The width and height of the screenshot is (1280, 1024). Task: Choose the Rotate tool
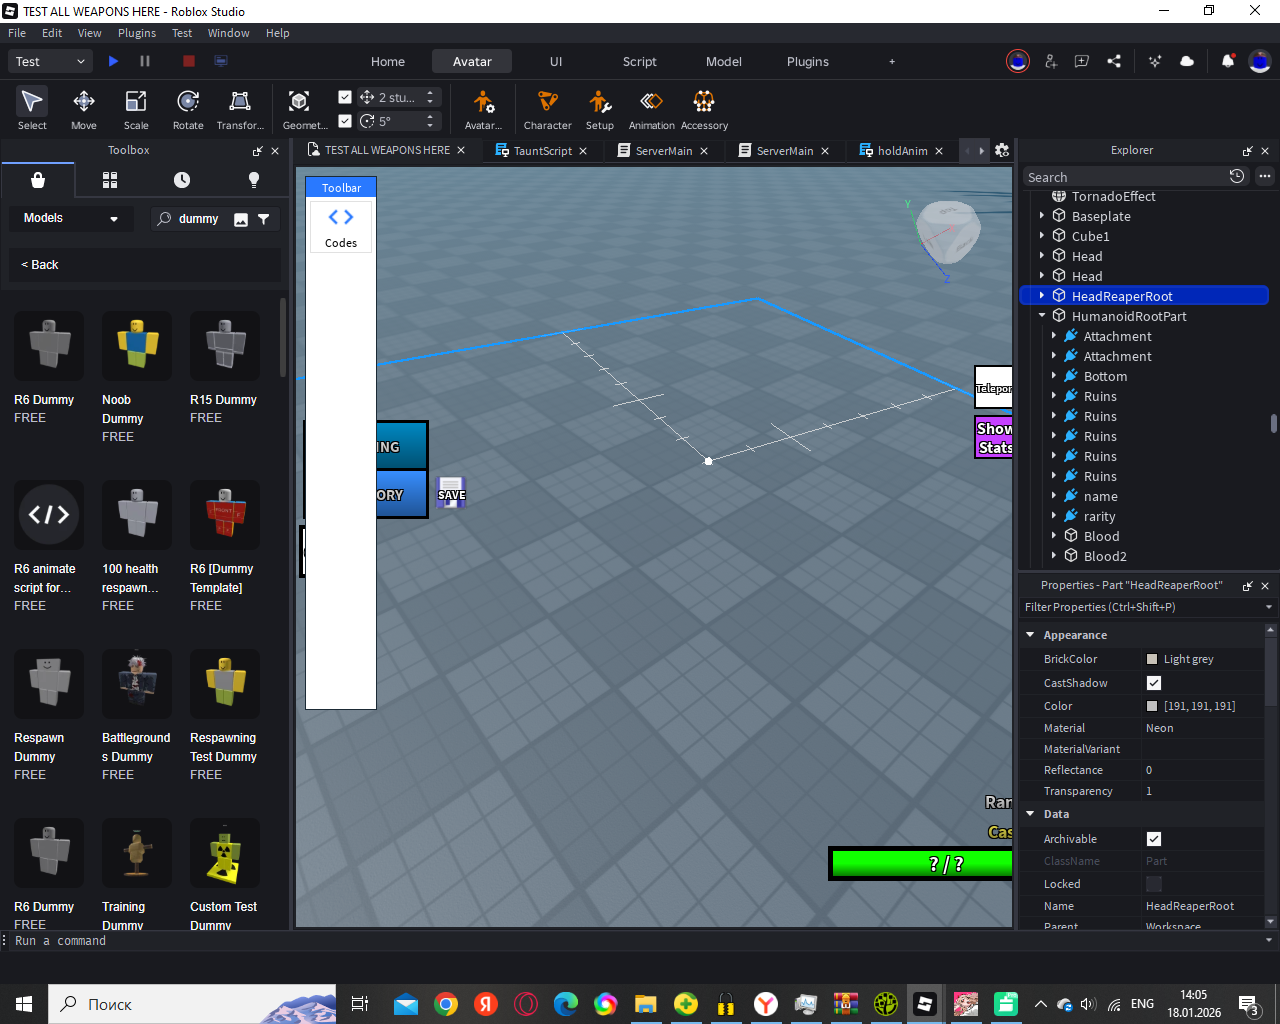pyautogui.click(x=188, y=109)
